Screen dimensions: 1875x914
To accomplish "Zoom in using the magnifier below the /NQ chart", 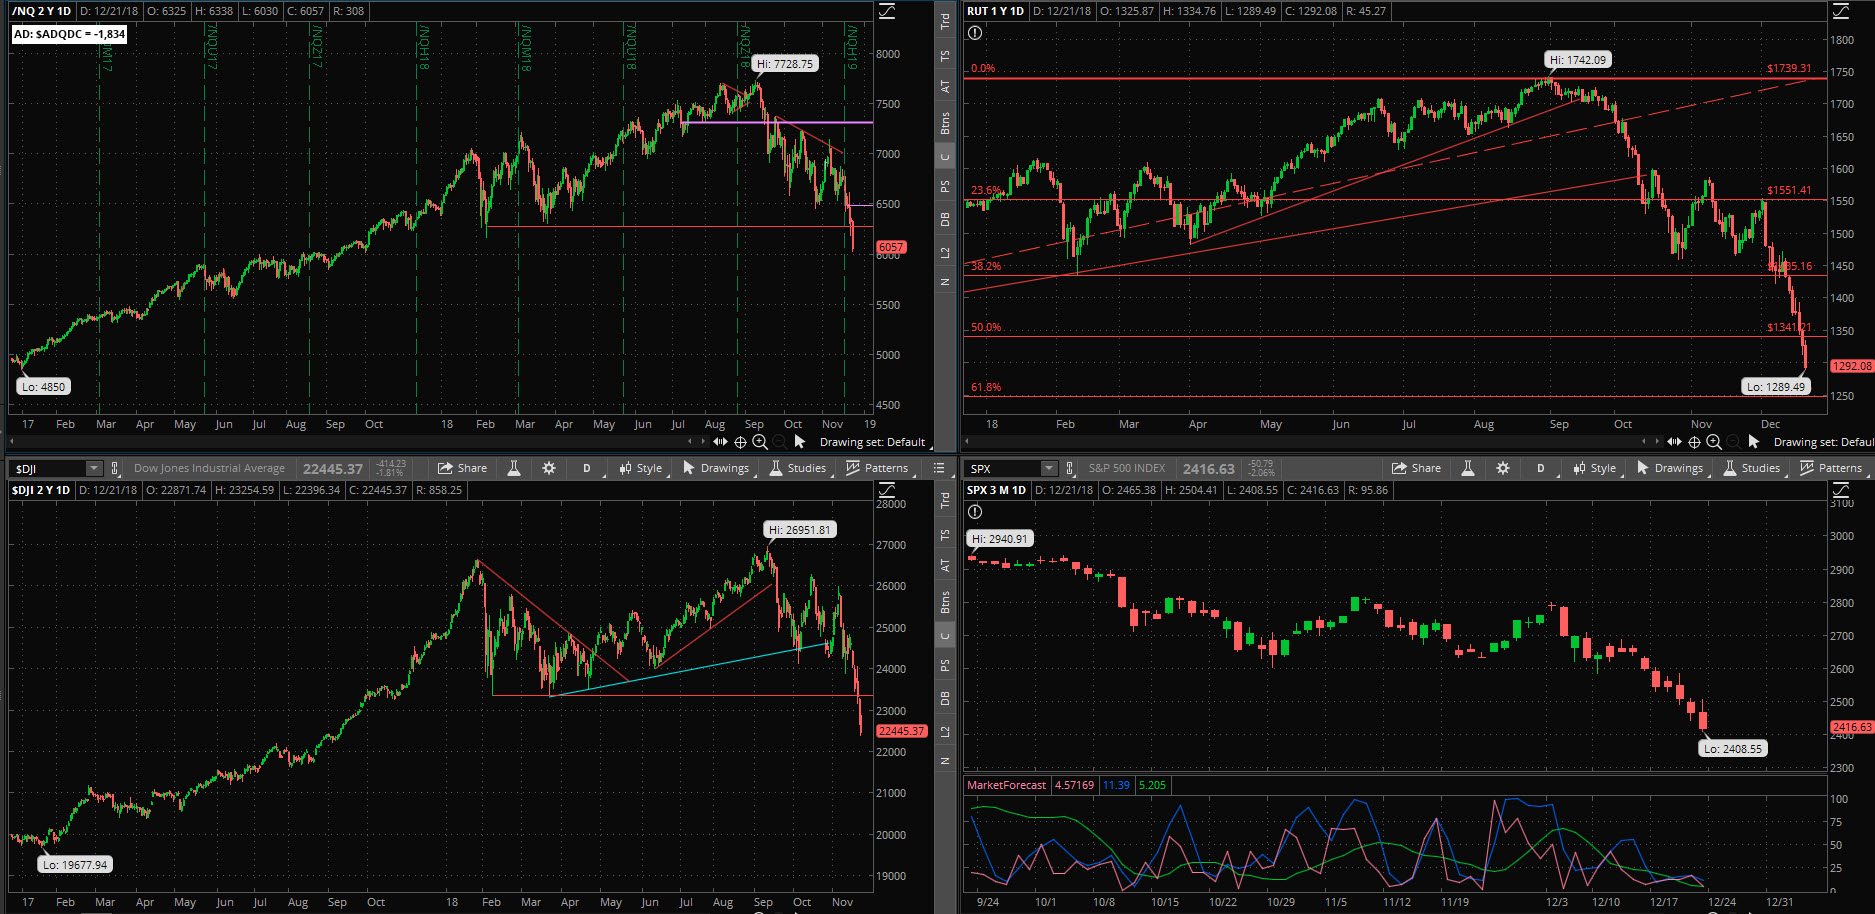I will click(760, 442).
